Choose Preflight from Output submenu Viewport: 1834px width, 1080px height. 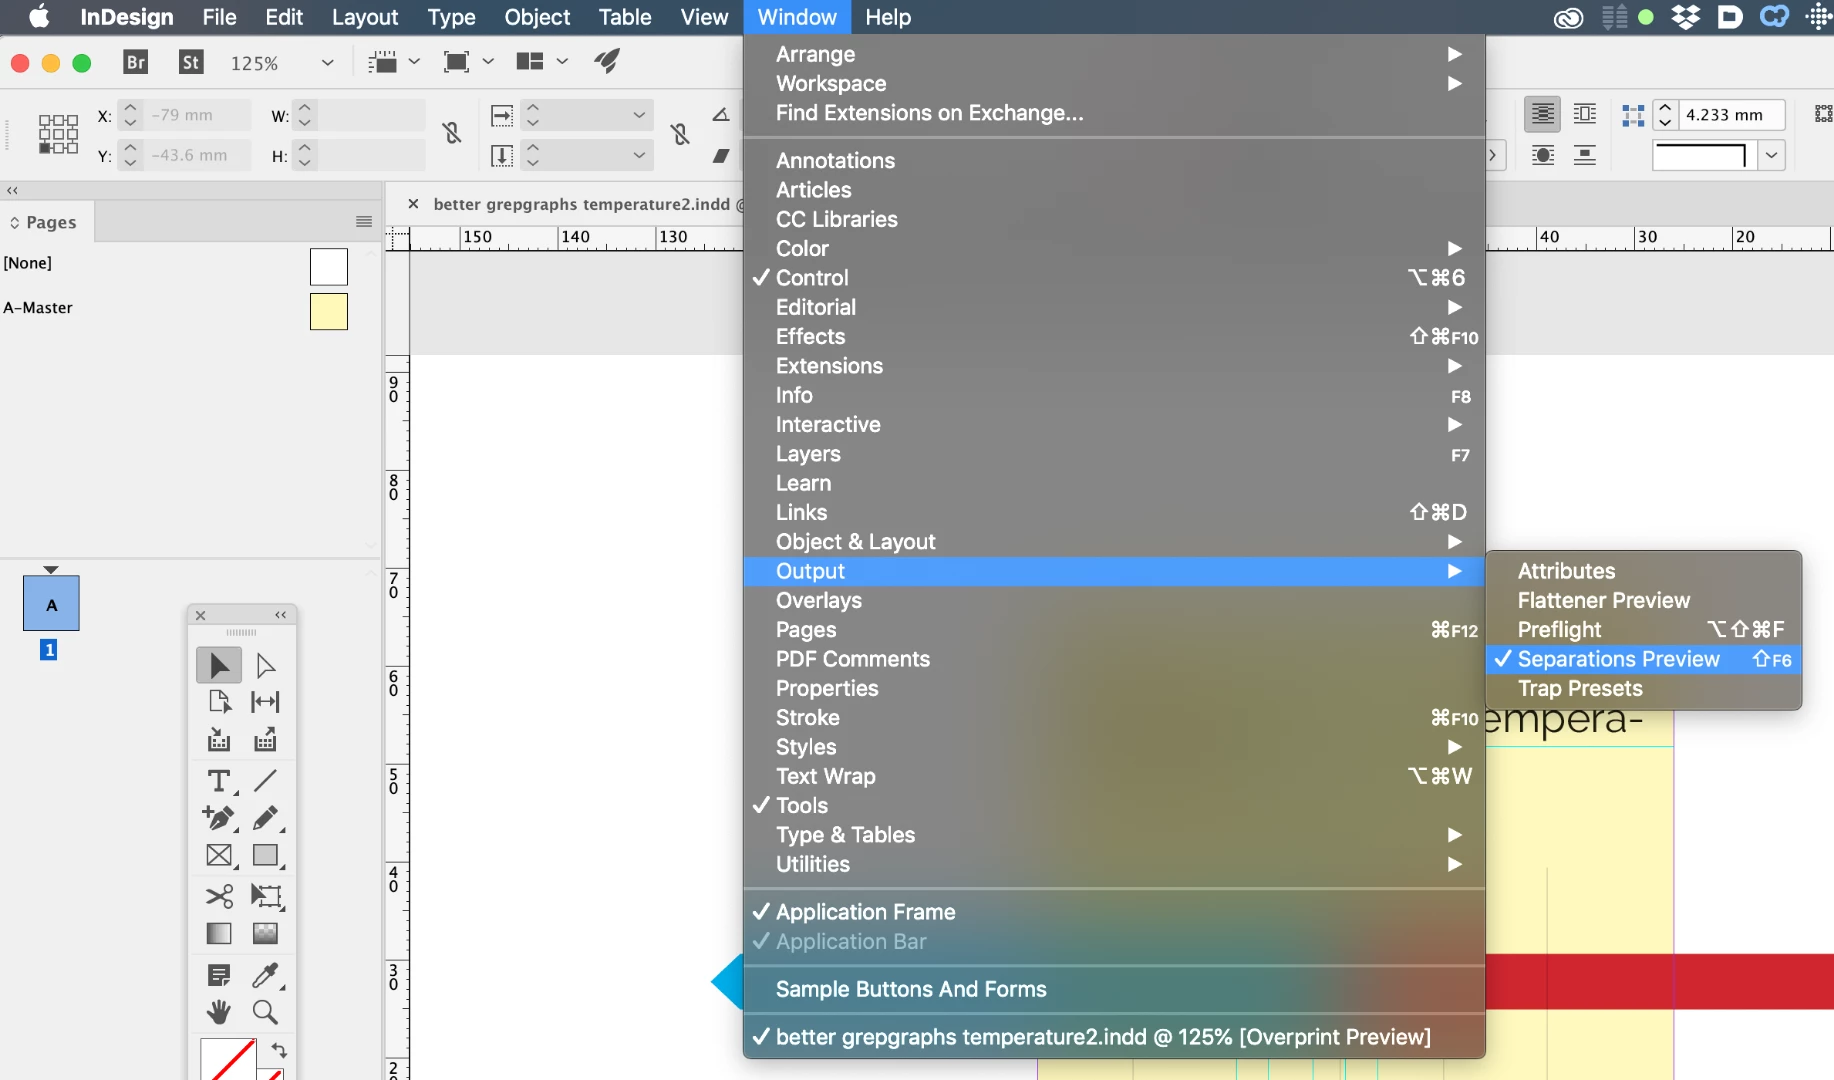pos(1644,630)
